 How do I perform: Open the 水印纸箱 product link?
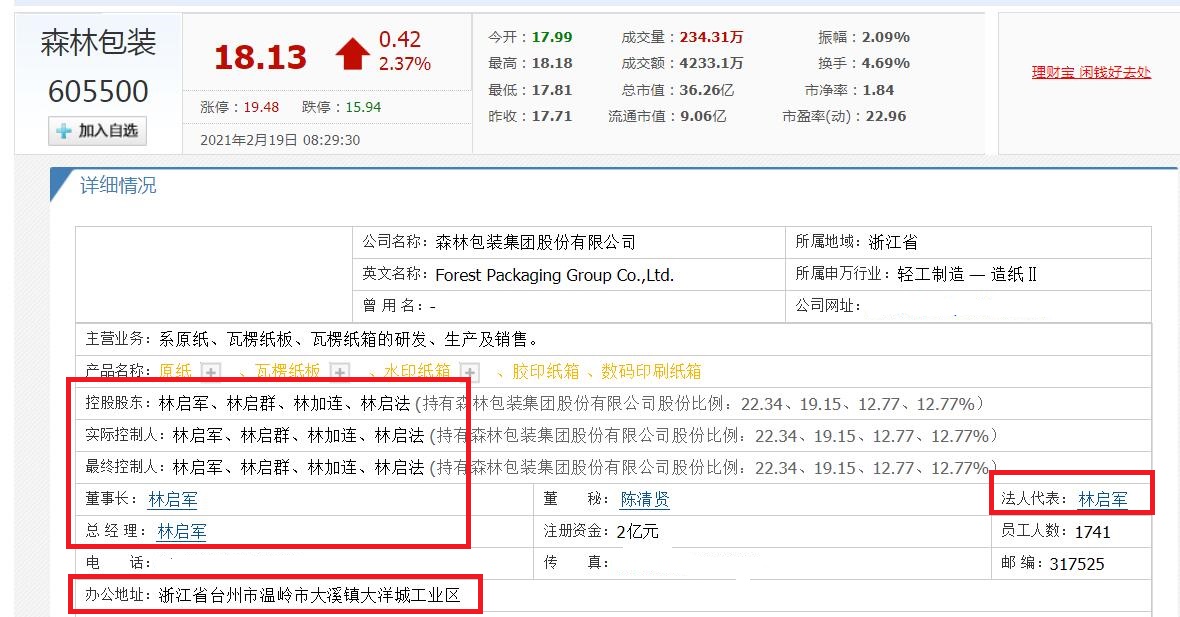point(417,371)
